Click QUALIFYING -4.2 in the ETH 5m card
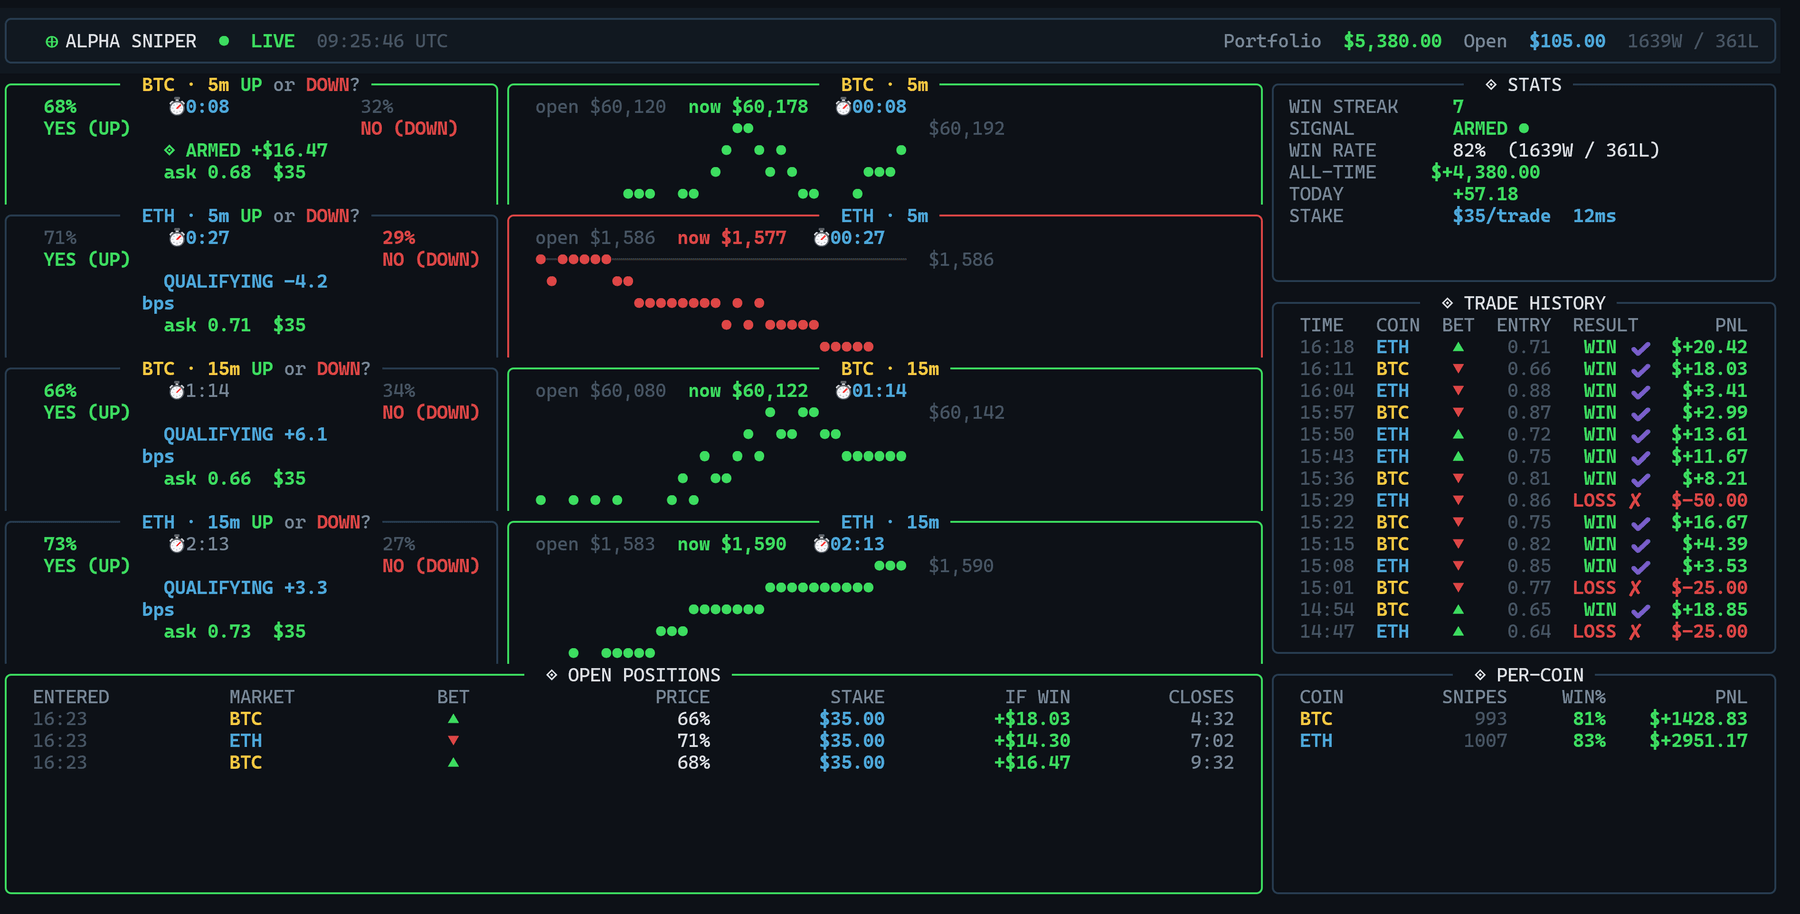The height and width of the screenshot is (914, 1800). pos(246,281)
